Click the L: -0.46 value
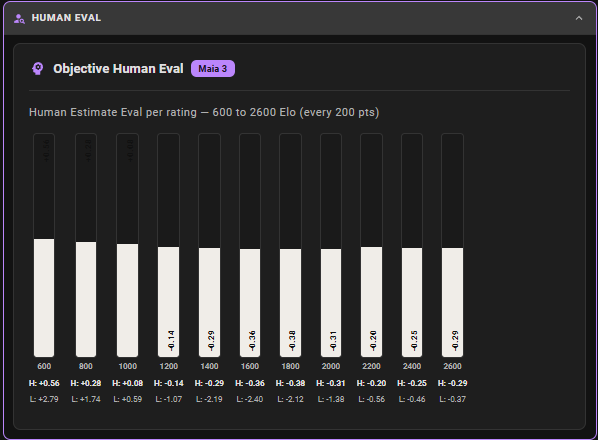Viewport: 598px width, 440px height. (412, 399)
